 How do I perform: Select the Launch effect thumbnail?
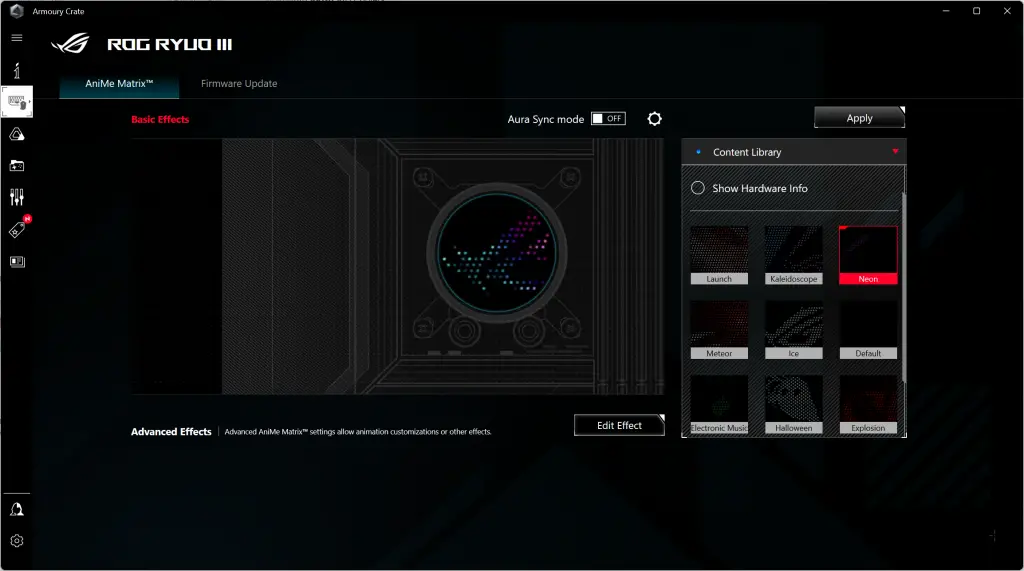(x=719, y=255)
